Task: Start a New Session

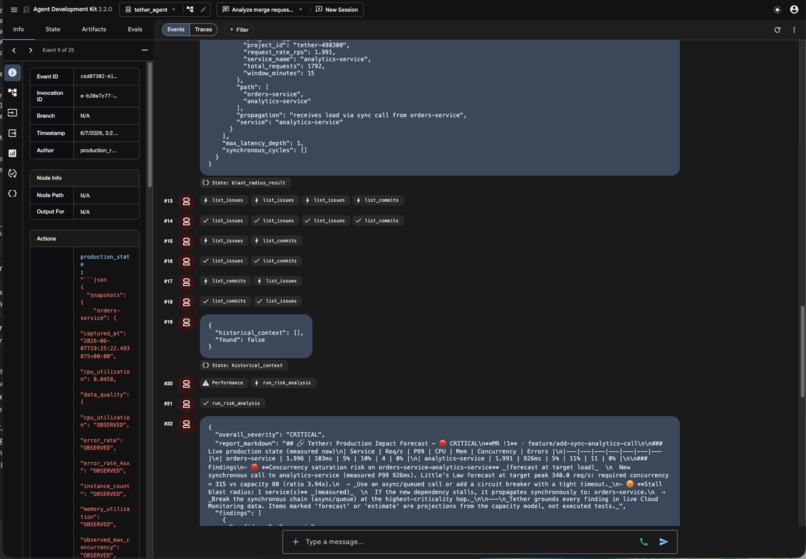Action: pyautogui.click(x=337, y=9)
